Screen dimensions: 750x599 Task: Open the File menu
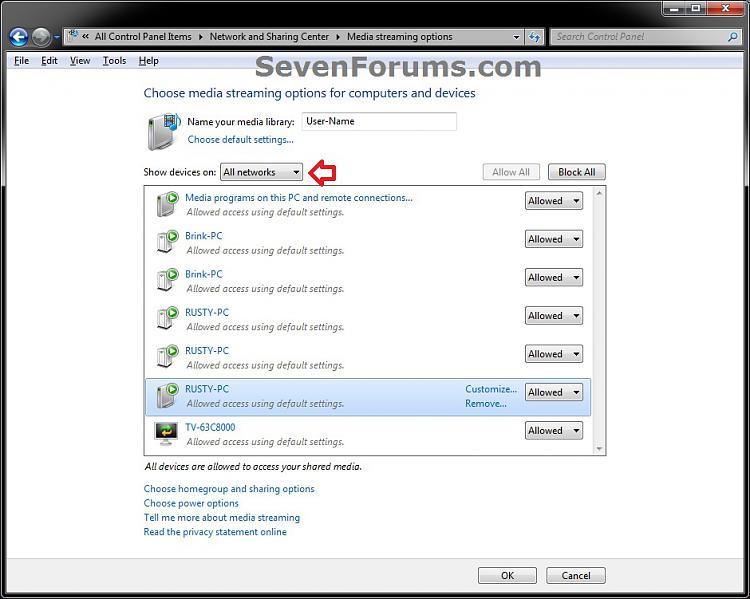pyautogui.click(x=22, y=61)
